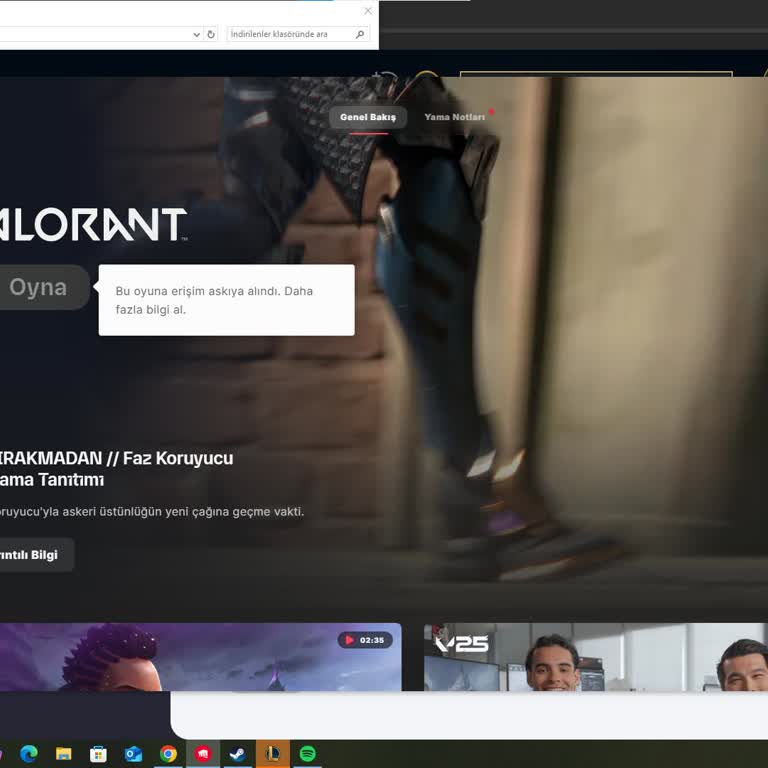Launch Microsoft Edge from the taskbar
Screen dimensions: 768x768
tap(28, 754)
